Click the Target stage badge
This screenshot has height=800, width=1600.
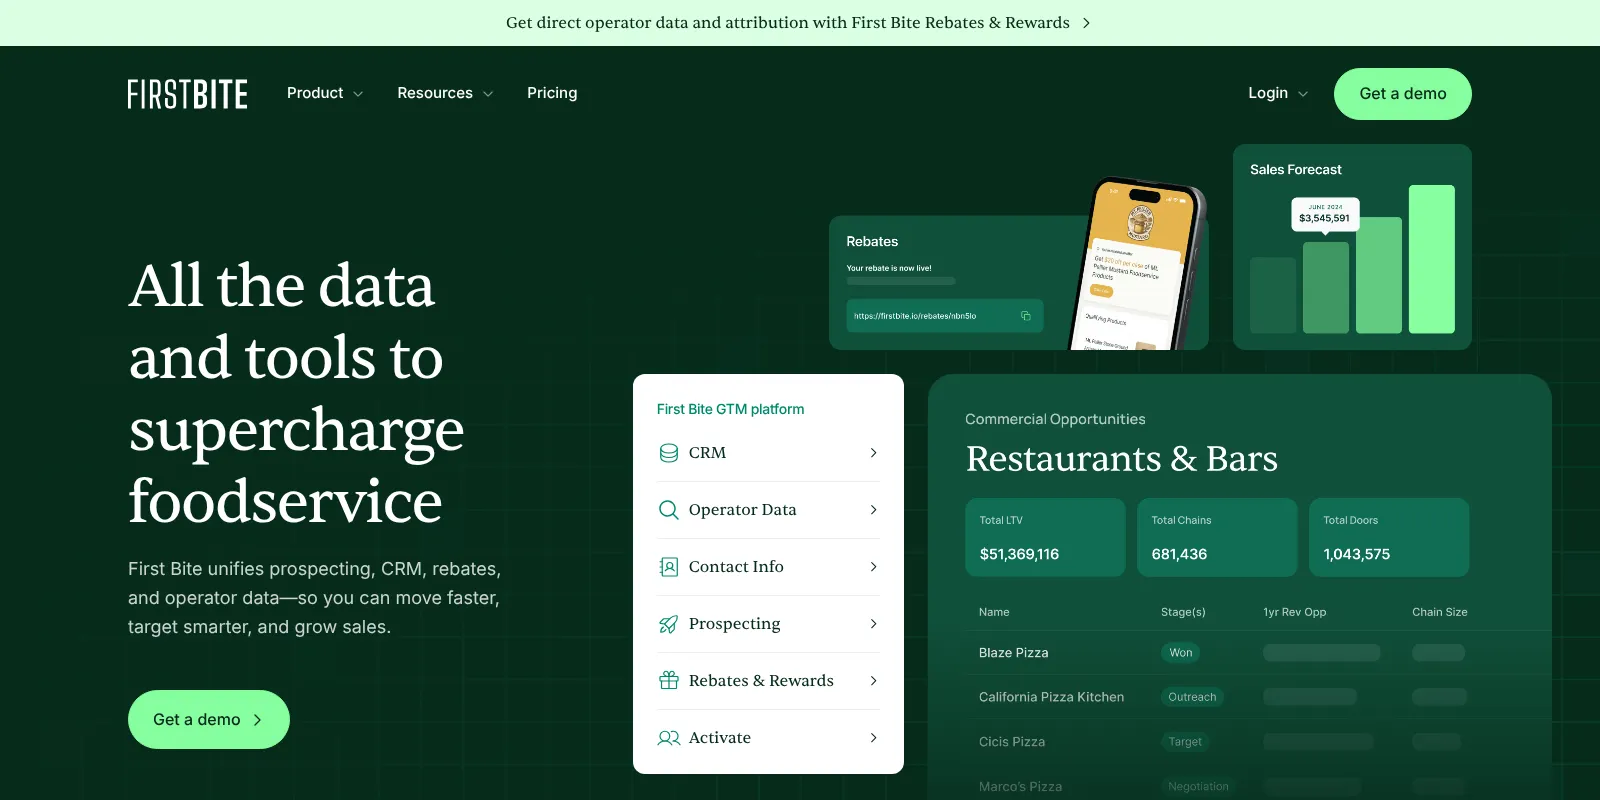pyautogui.click(x=1185, y=742)
